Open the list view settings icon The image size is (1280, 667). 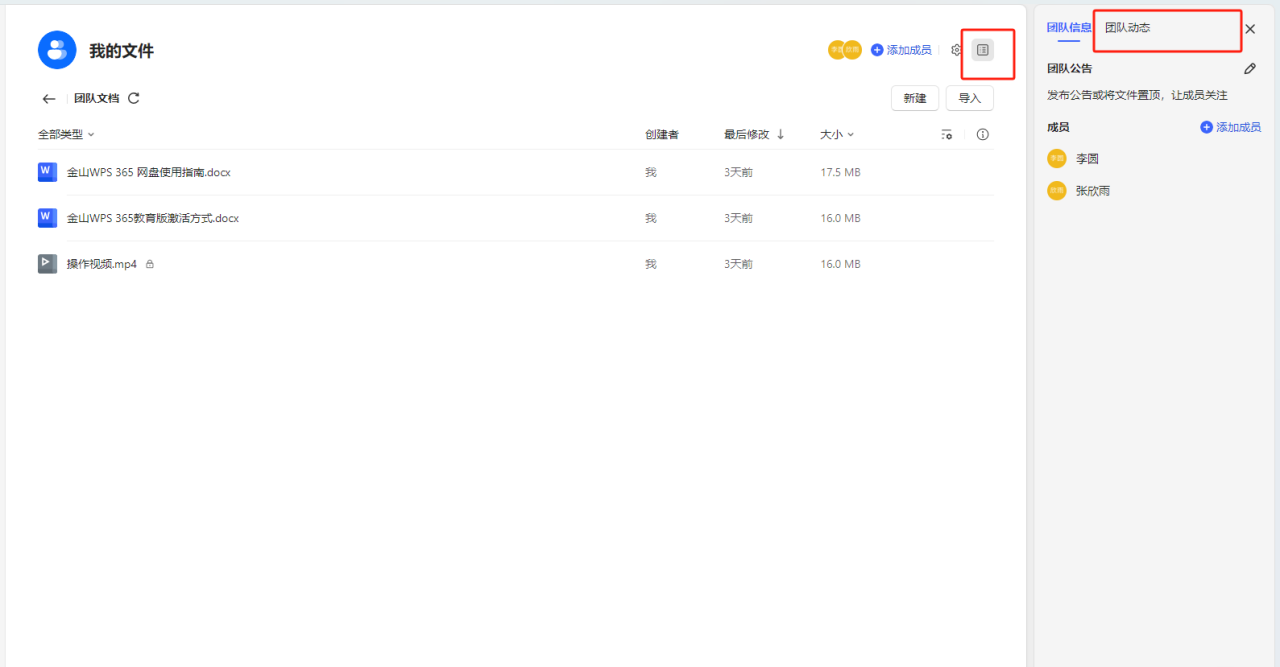point(946,135)
